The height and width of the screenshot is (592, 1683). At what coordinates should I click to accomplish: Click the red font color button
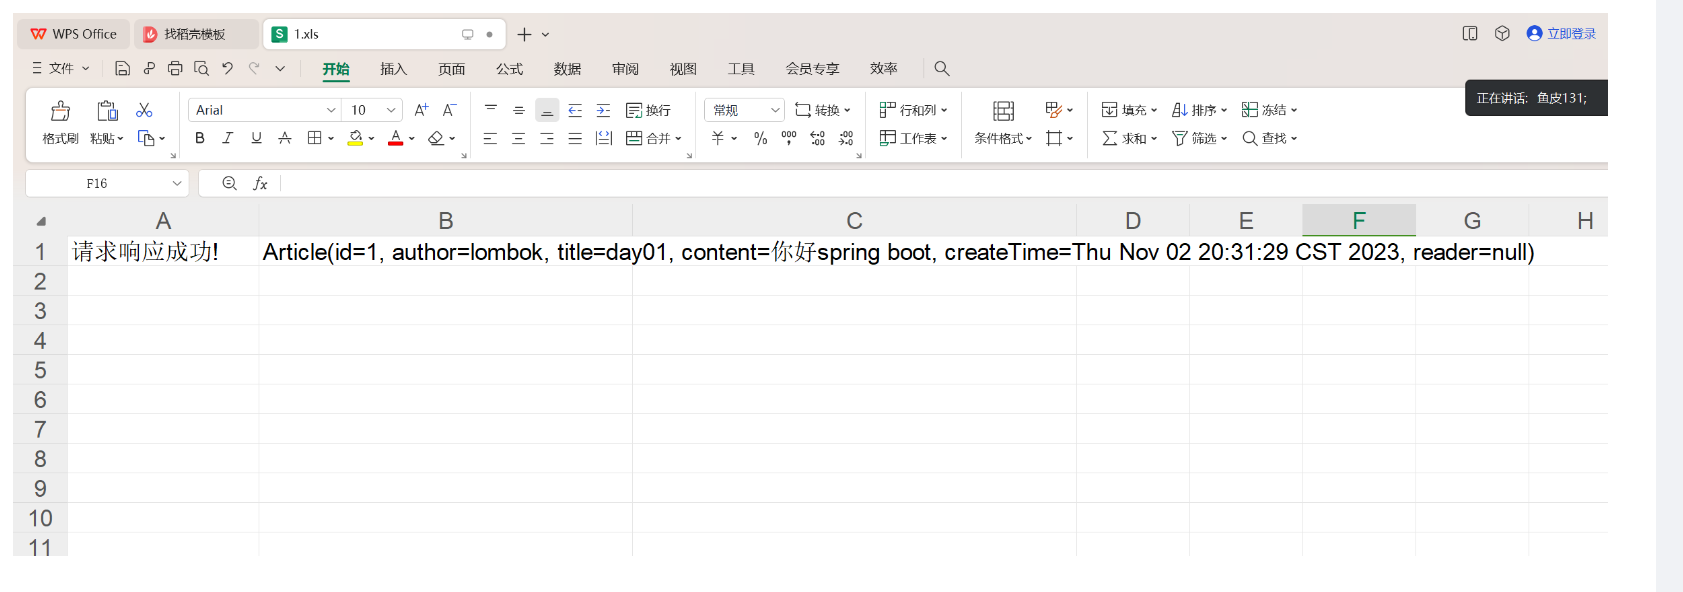[x=396, y=138]
